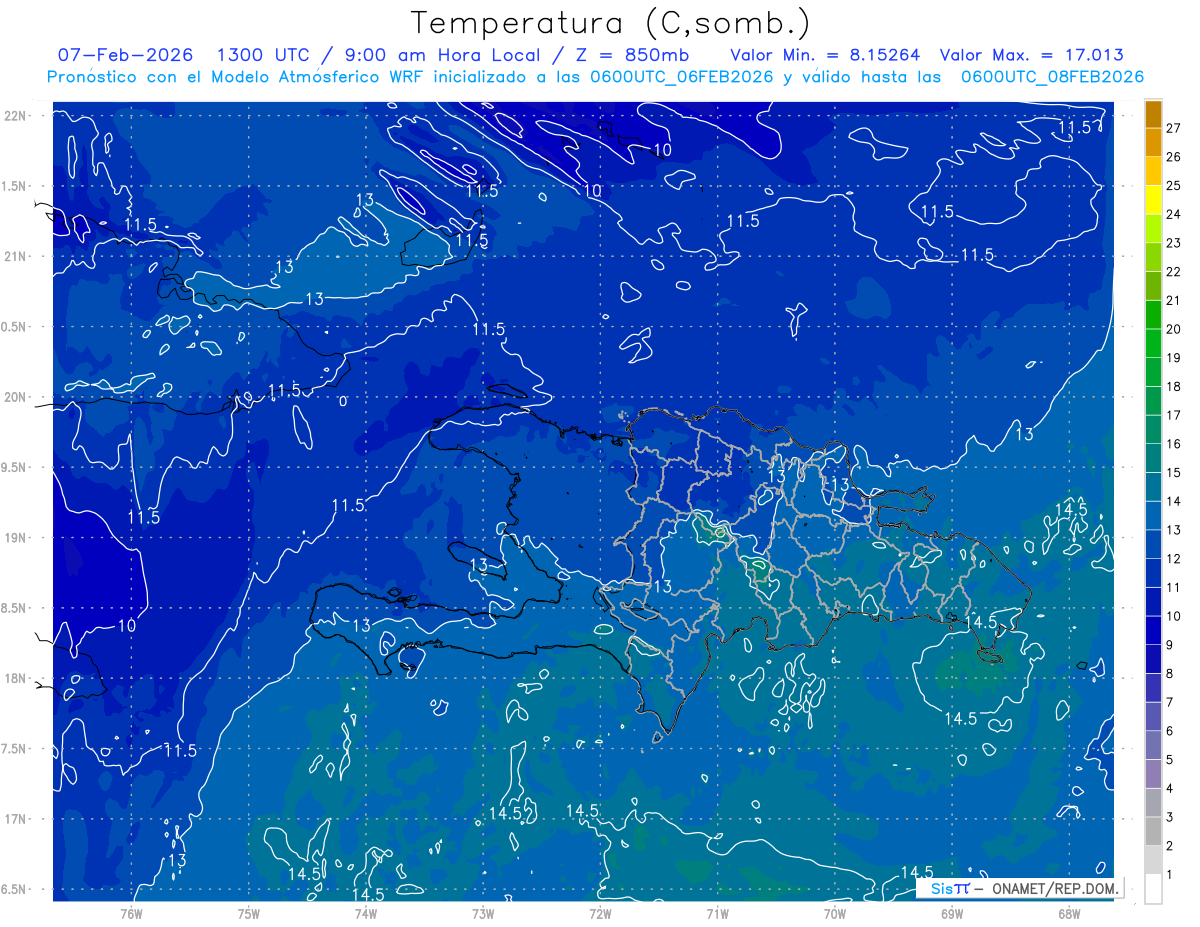Click the 69W longitude axis label
The image size is (1200, 927).
pos(952,913)
